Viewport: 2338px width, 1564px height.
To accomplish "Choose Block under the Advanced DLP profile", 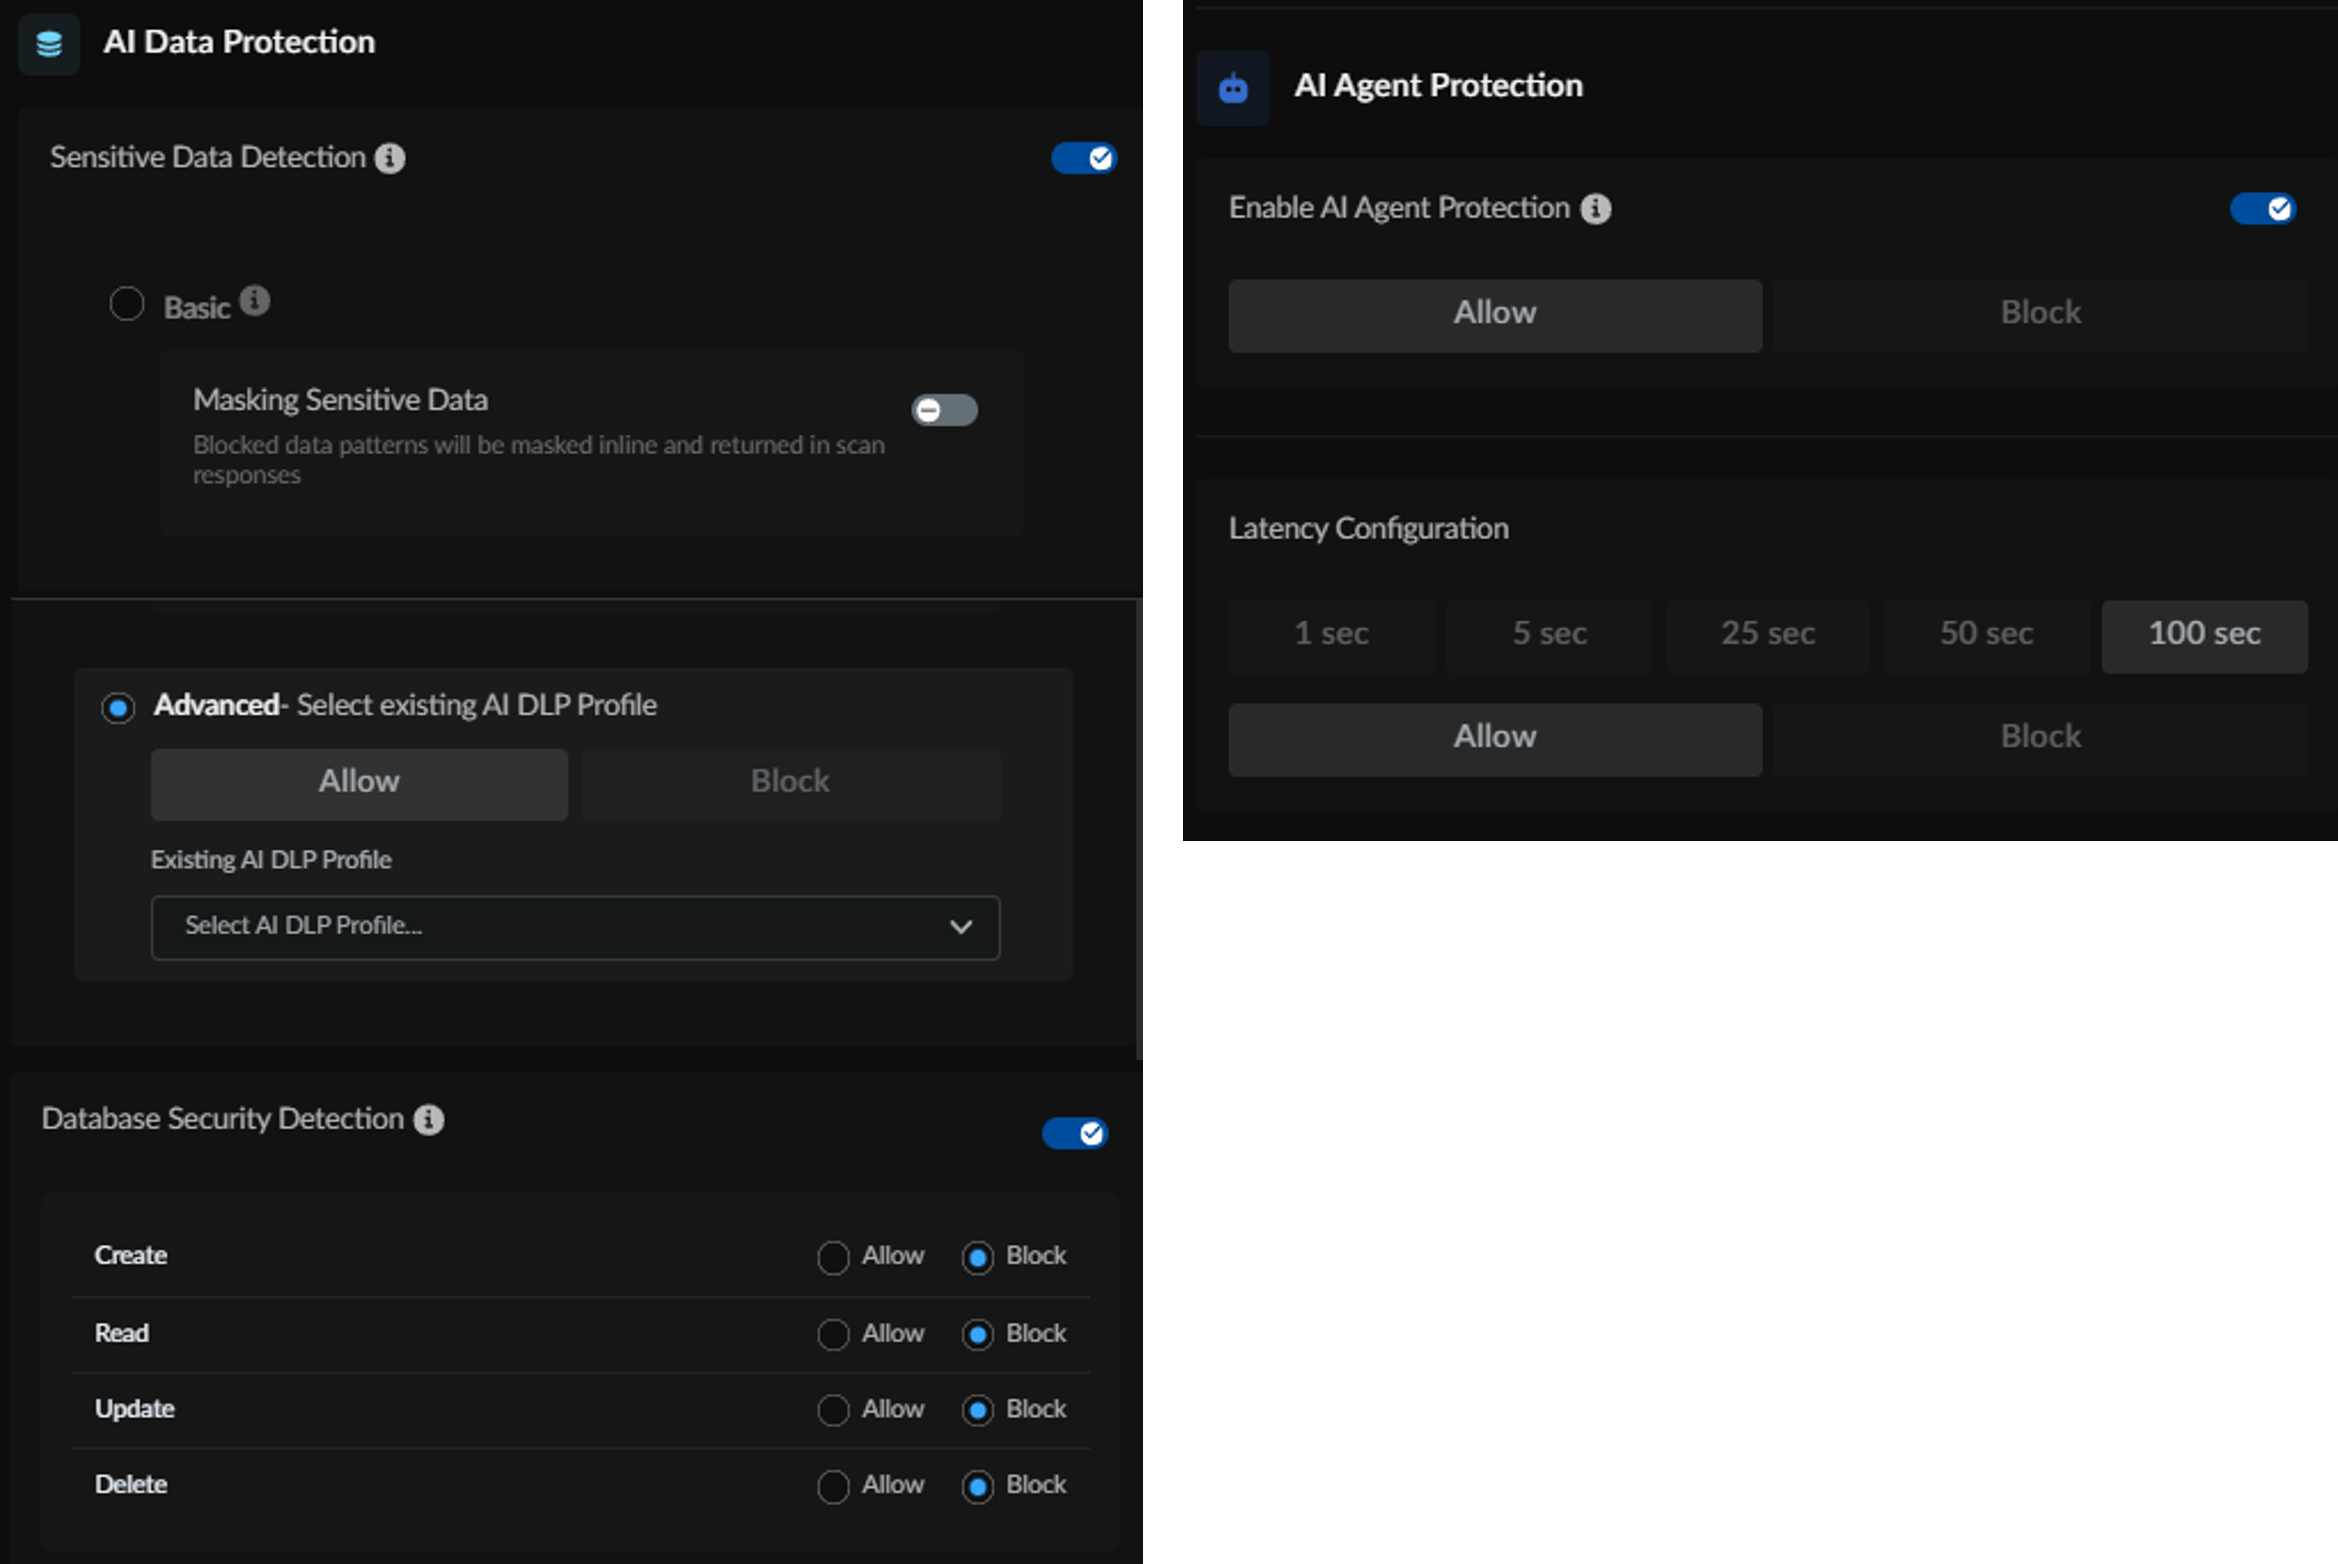I will pos(790,783).
